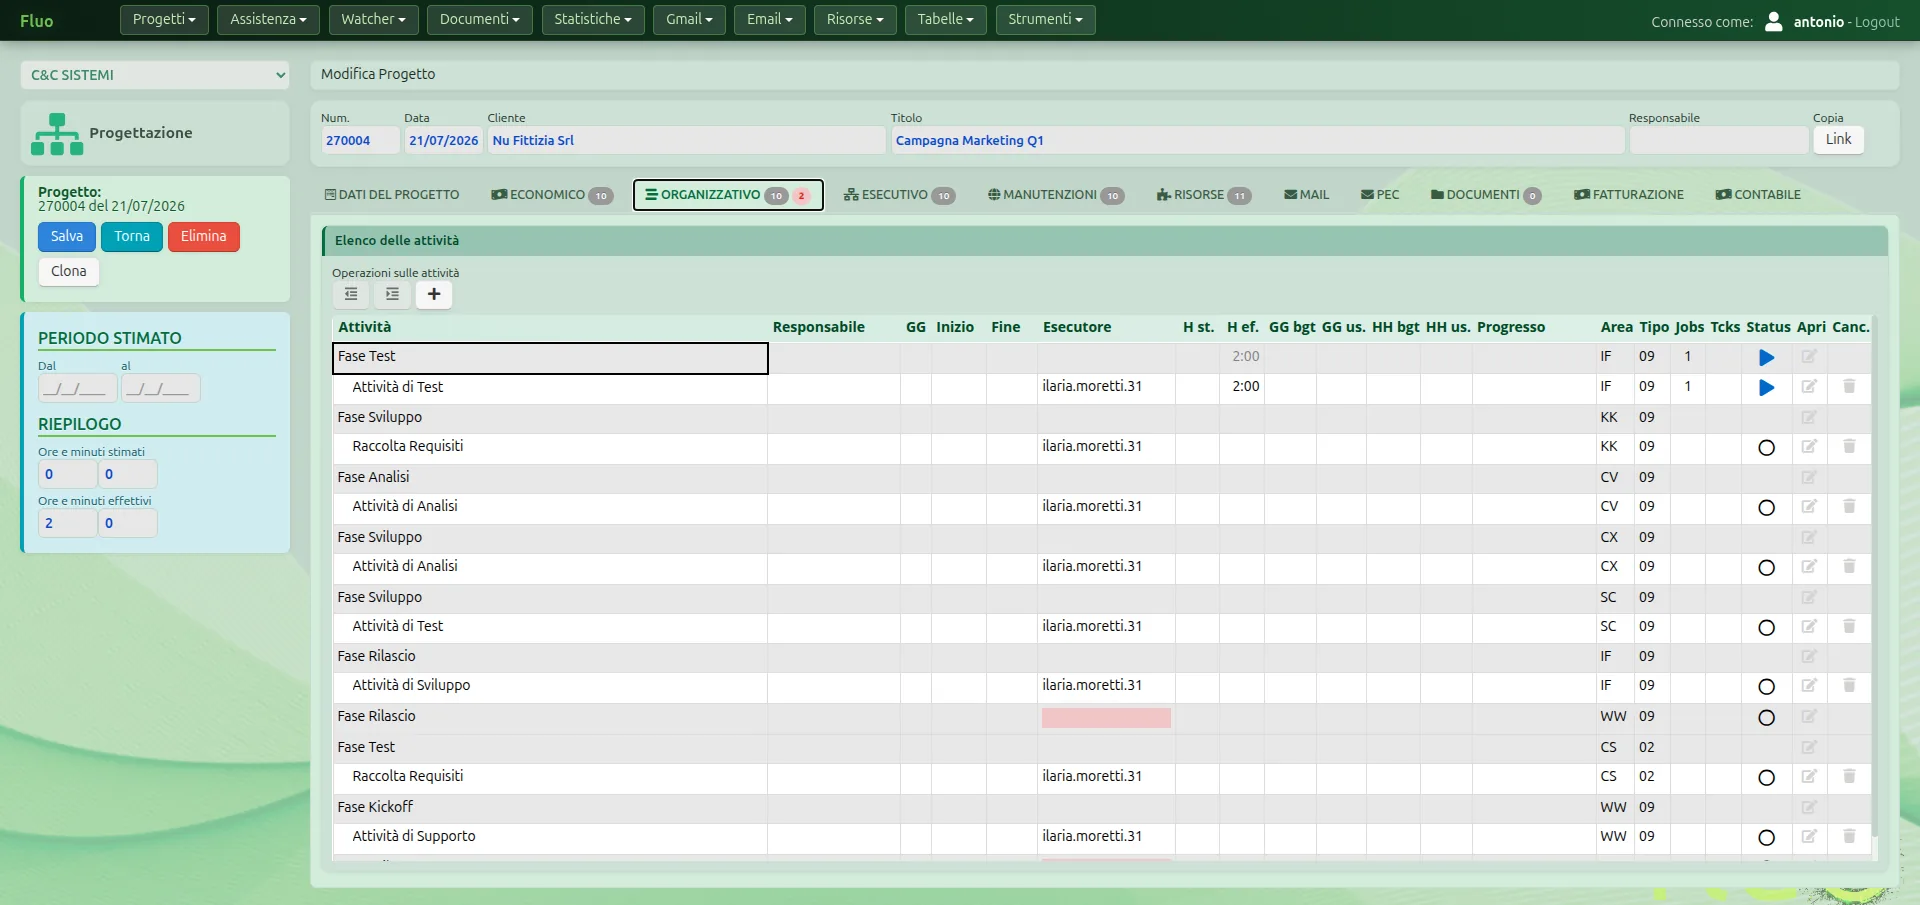Click the outdent activity icon

point(351,294)
